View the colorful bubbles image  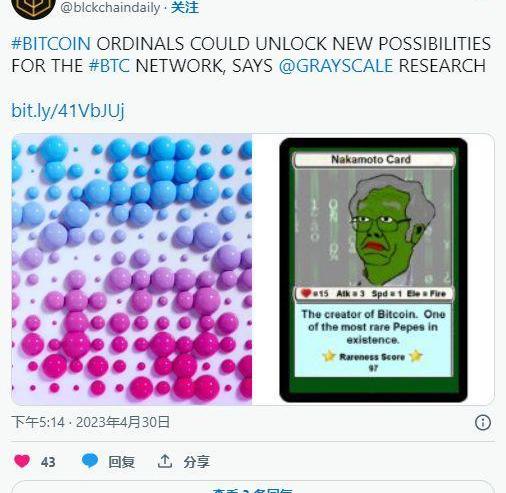[x=132, y=269]
